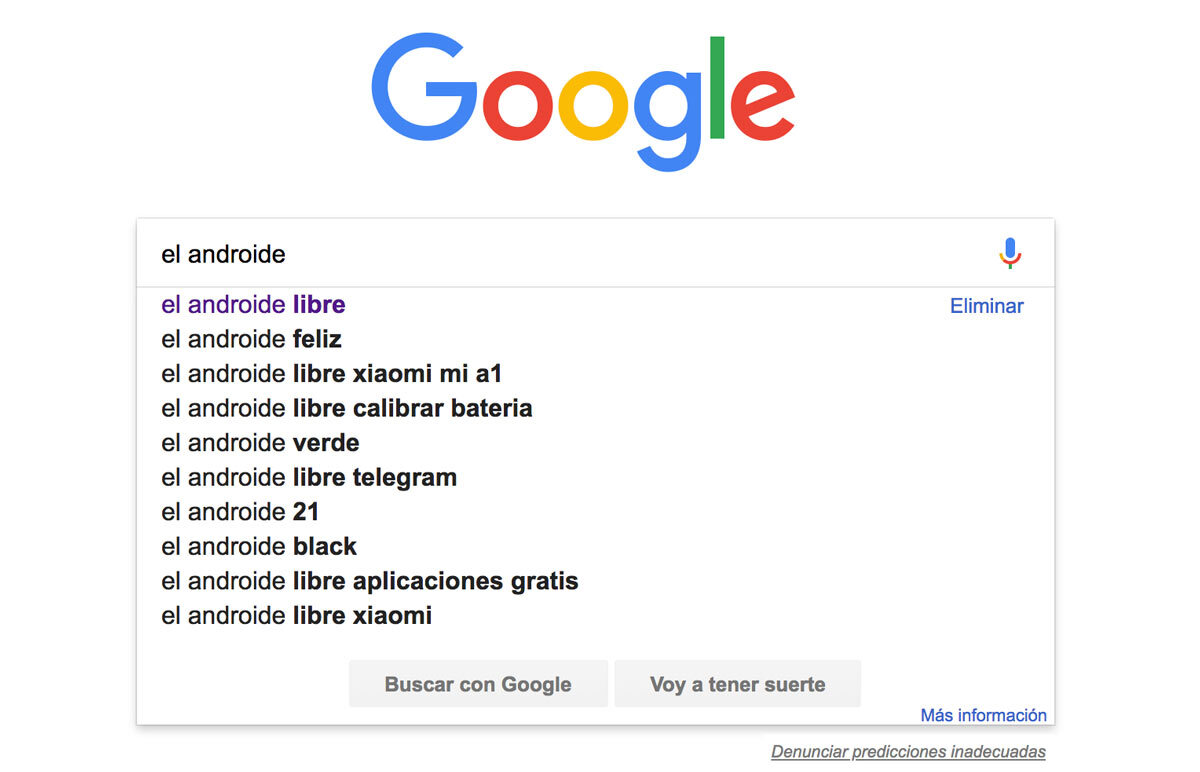Pick suggestion "el androide libre xiaomi mi a1"

331,374
